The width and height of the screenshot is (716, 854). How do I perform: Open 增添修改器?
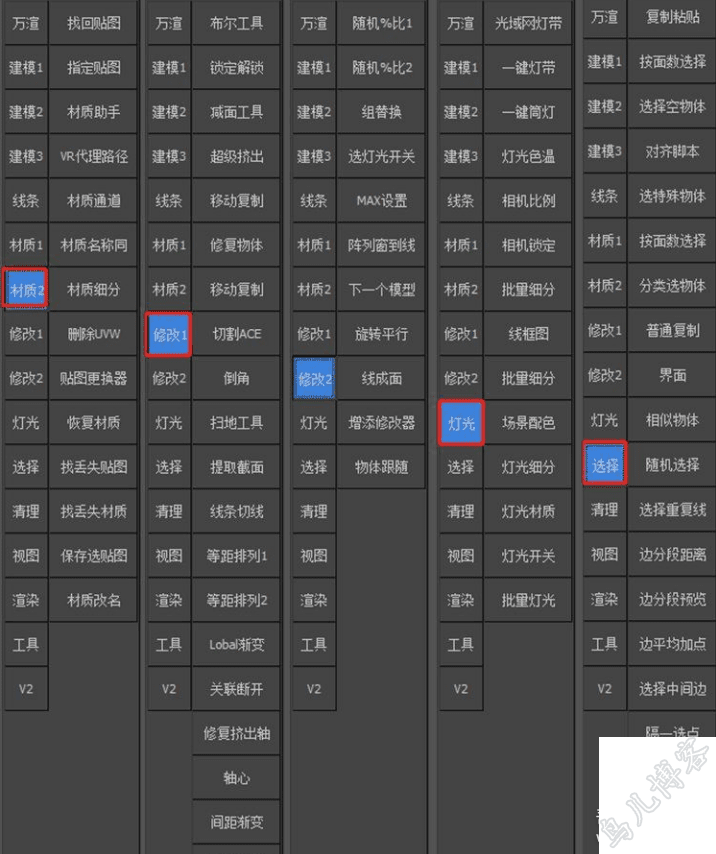click(381, 423)
